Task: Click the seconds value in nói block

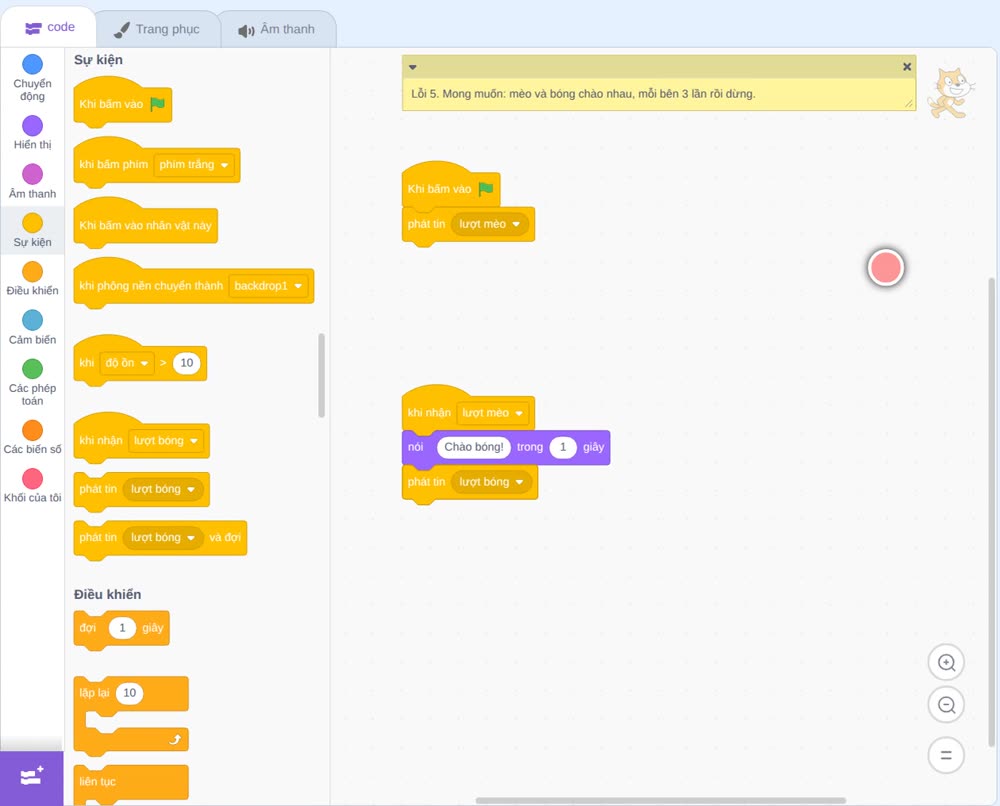Action: tap(562, 447)
